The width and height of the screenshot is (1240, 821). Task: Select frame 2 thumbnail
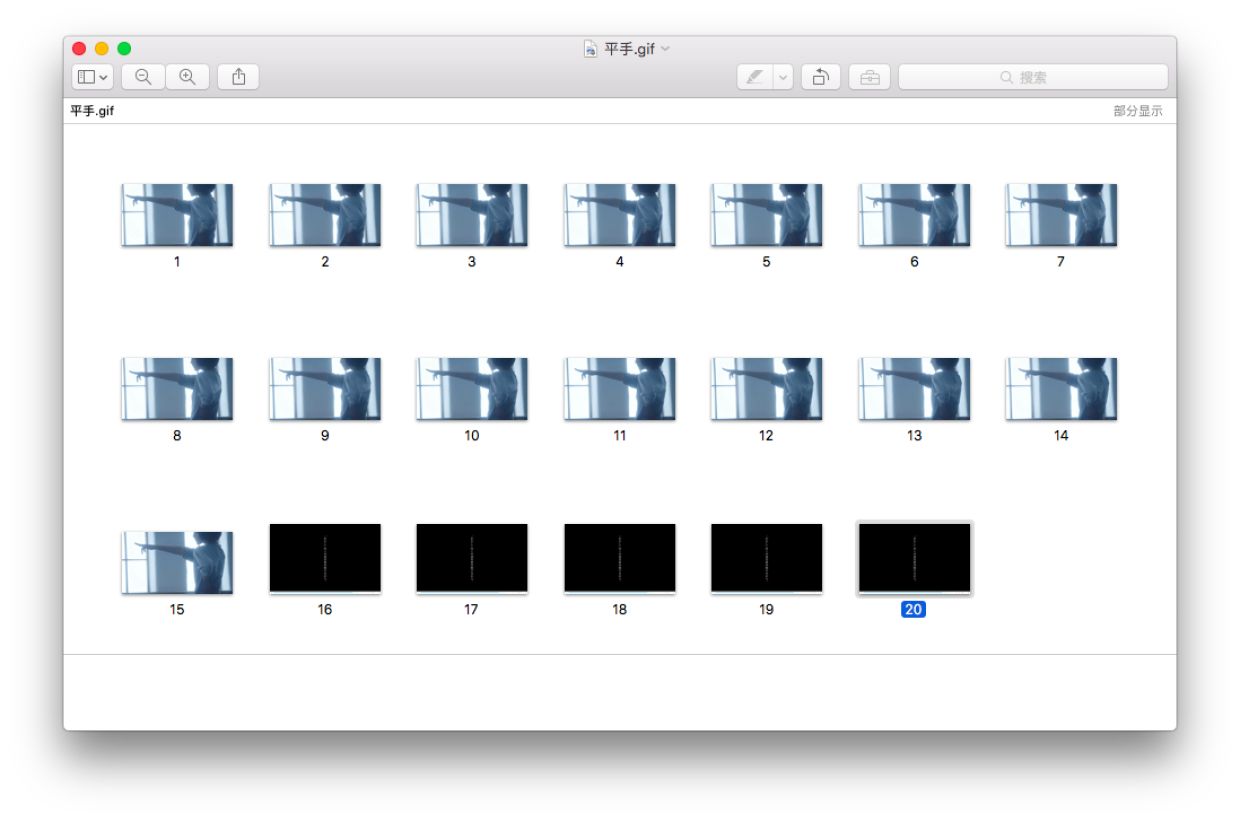coord(325,215)
